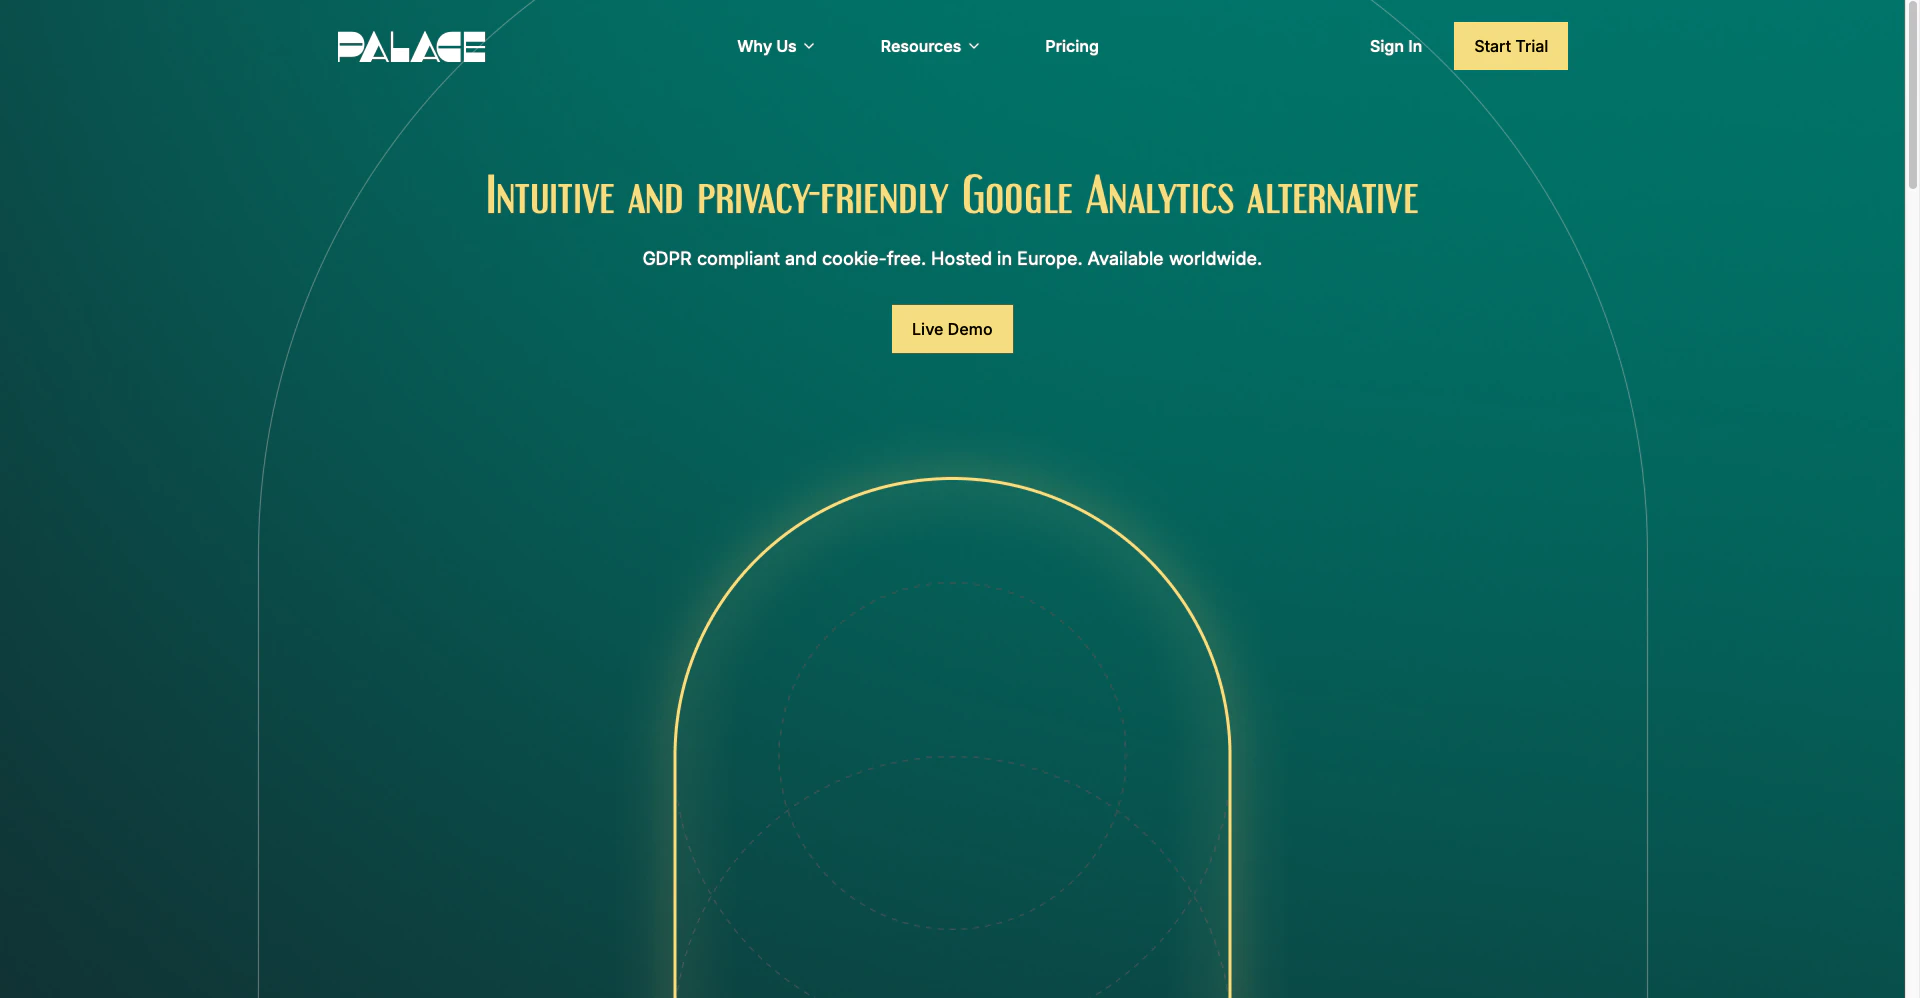Click the GDPR compliant subtitle text
The height and width of the screenshot is (998, 1920).
(x=952, y=258)
